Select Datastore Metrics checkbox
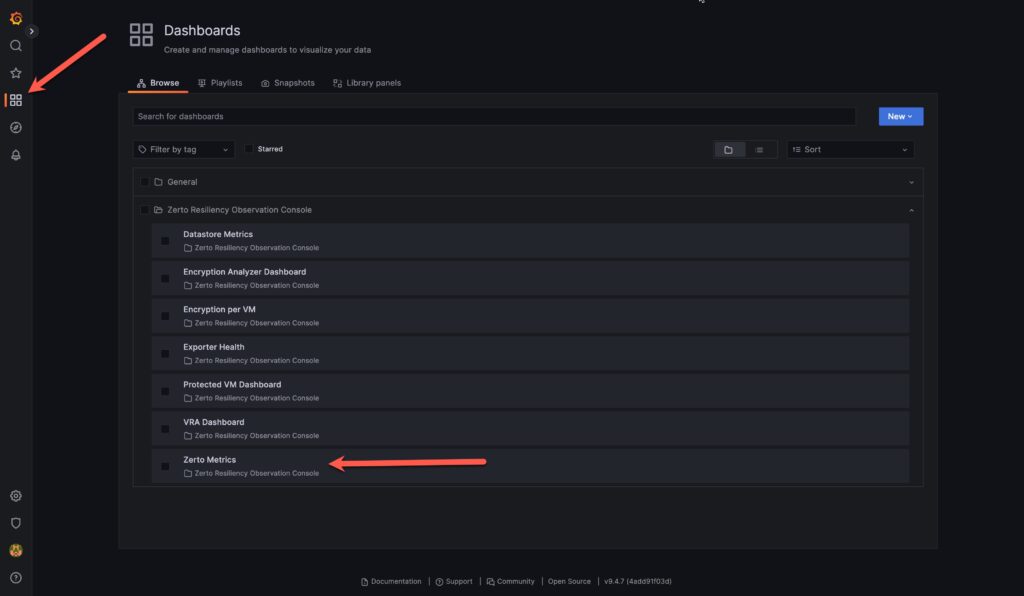This screenshot has height=596, width=1024. (165, 241)
